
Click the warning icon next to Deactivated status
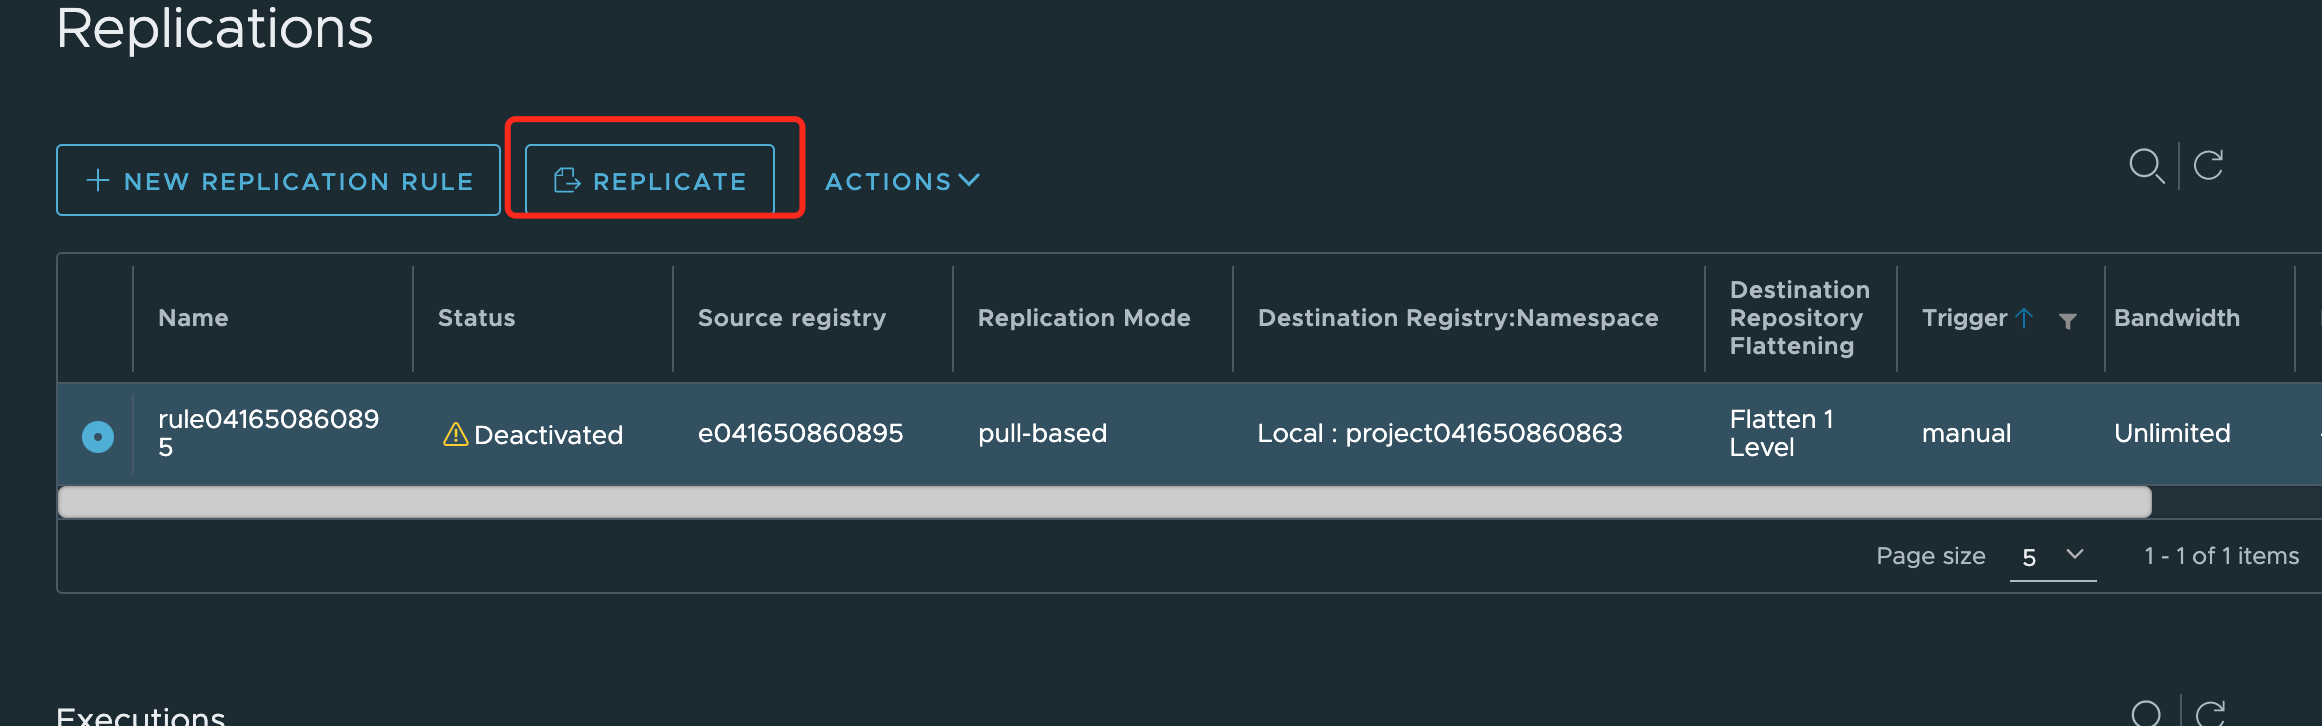click(454, 433)
